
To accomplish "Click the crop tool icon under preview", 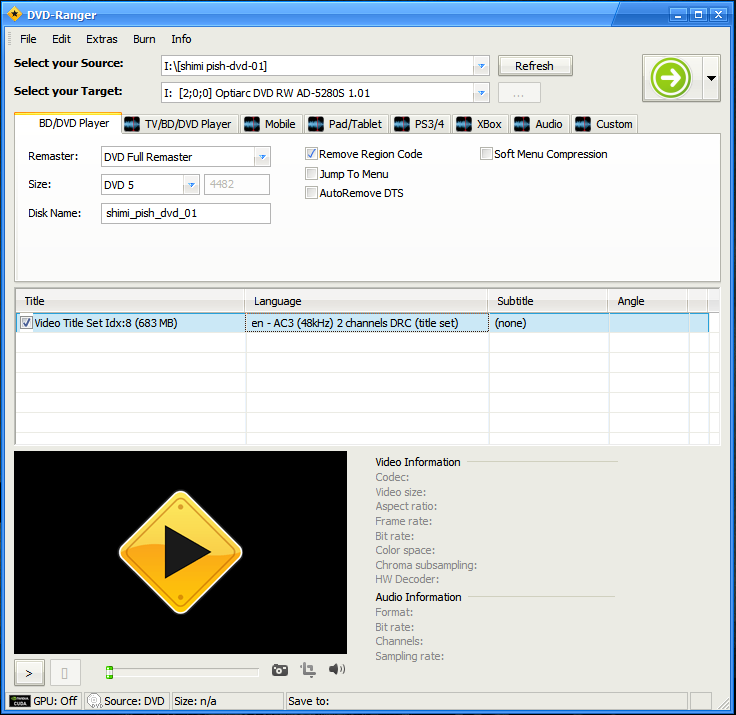I will [x=308, y=669].
